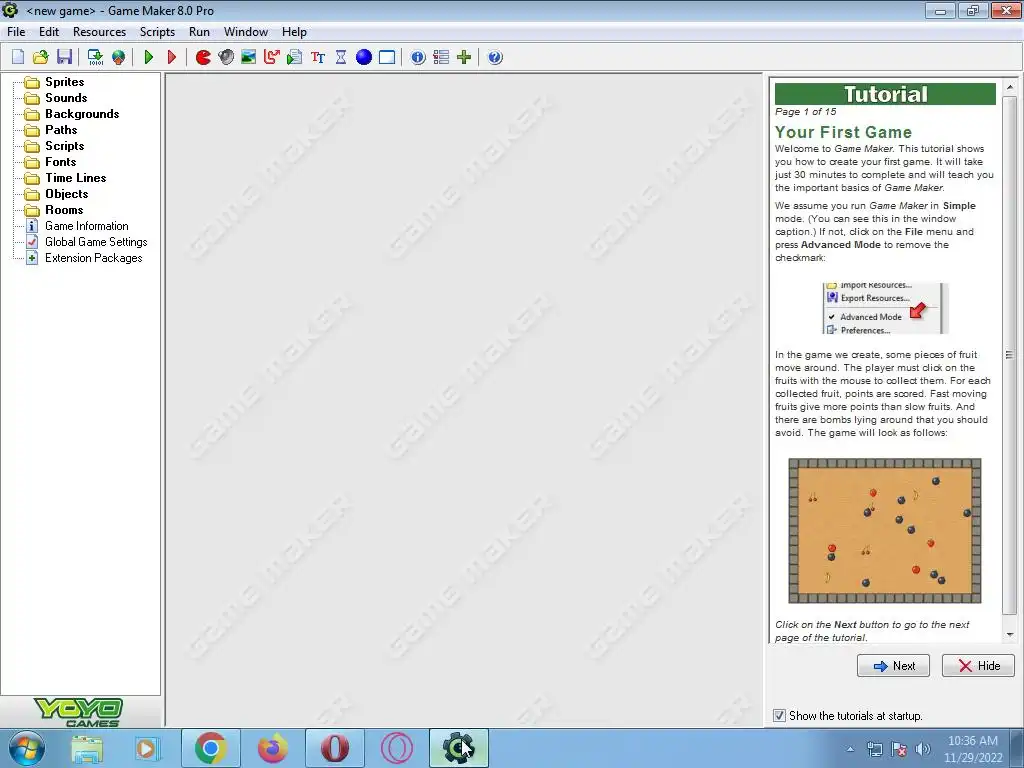Create a background with the picture icon
Screen dimensions: 1024x768
click(x=248, y=57)
